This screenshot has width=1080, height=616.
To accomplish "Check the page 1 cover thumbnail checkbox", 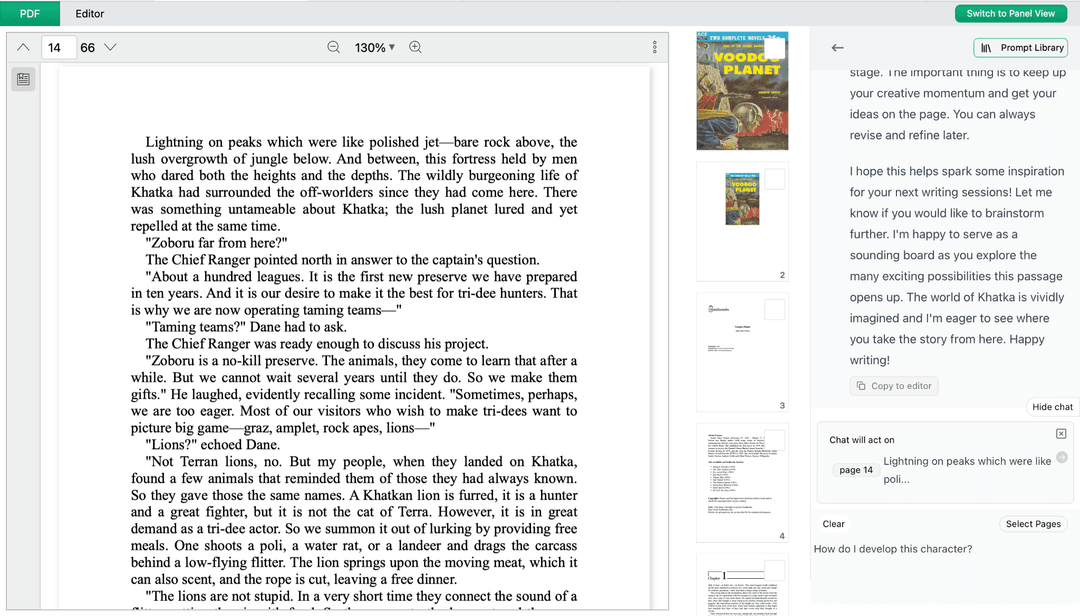I will point(775,47).
